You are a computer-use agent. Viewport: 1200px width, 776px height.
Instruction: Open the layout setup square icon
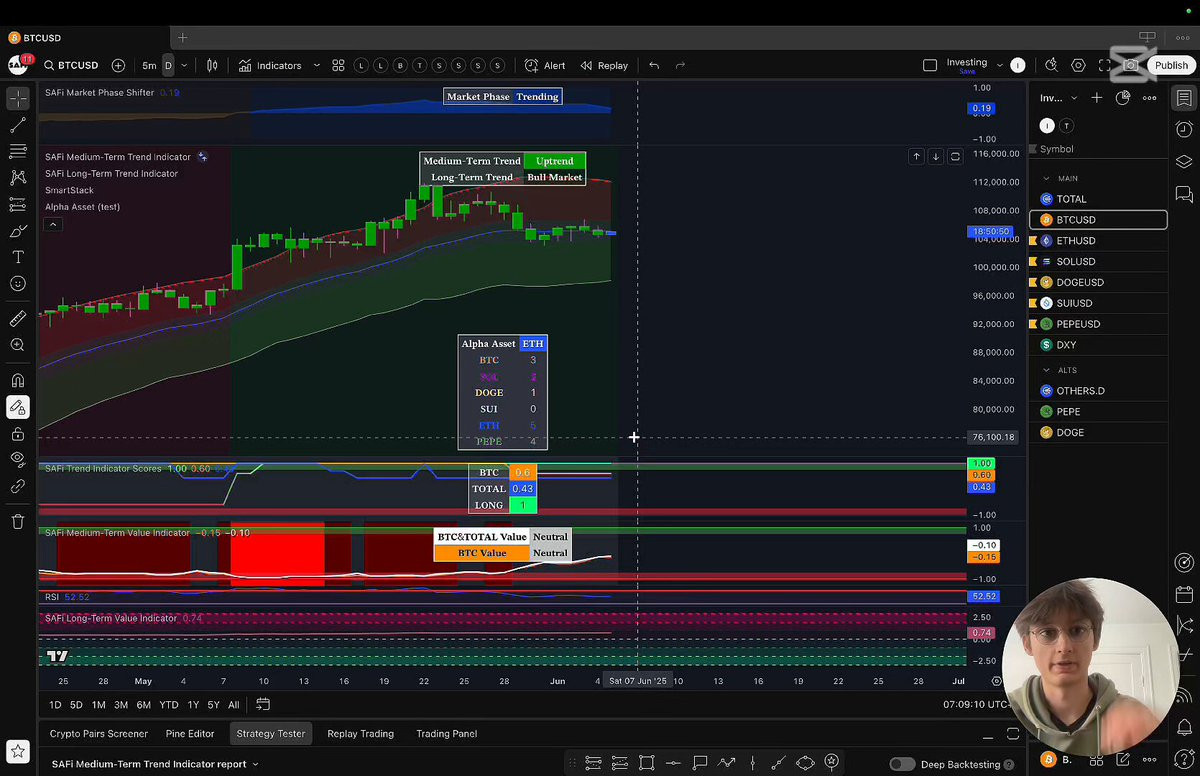[x=930, y=65]
